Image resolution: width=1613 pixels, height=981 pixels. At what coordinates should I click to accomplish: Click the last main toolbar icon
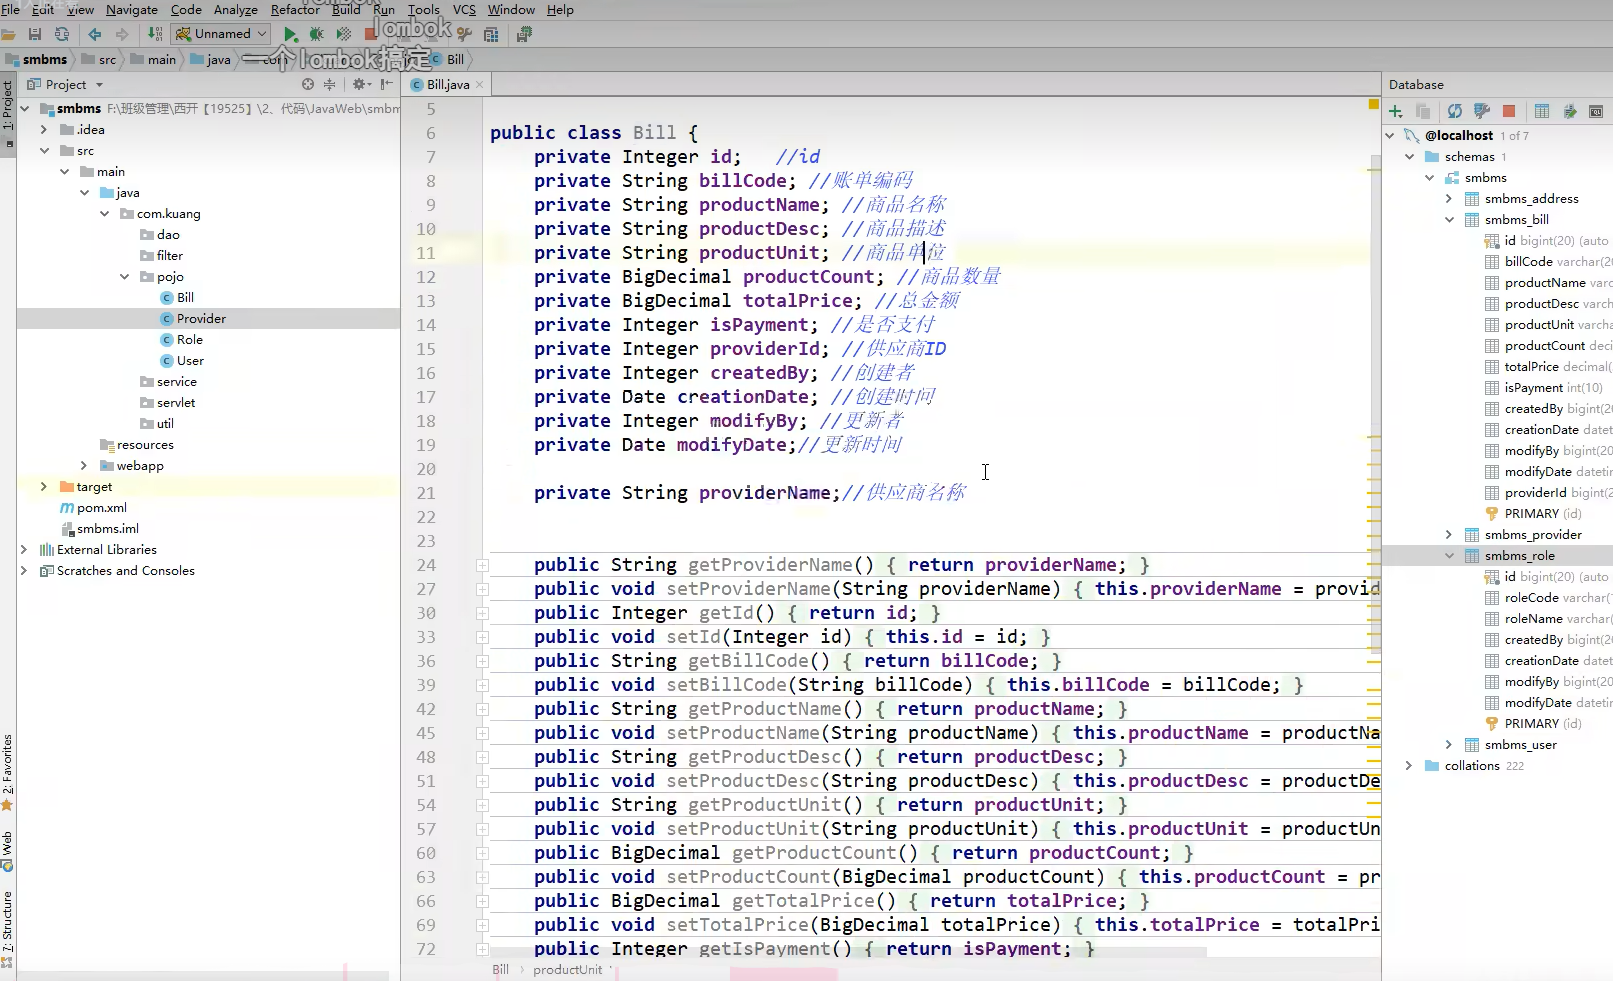pos(524,35)
